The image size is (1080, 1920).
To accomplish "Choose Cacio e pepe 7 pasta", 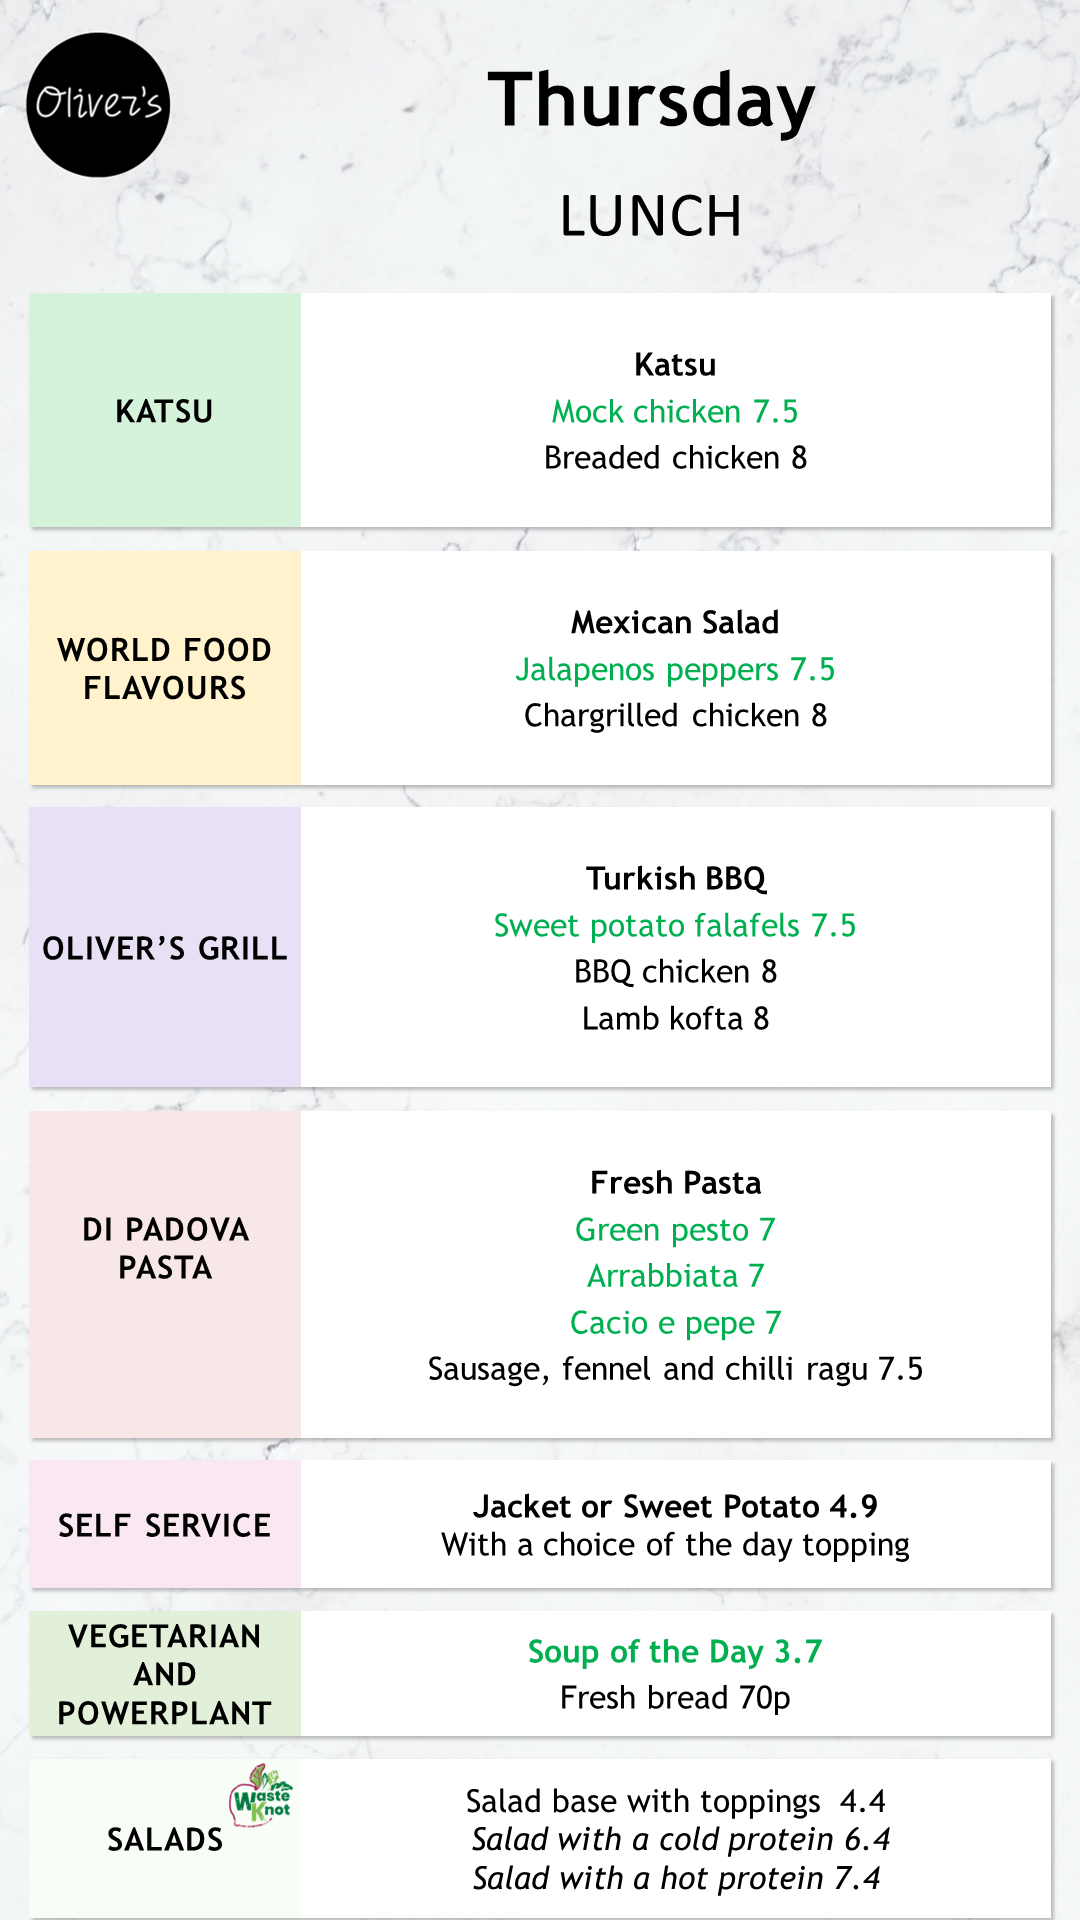I will 675,1322.
